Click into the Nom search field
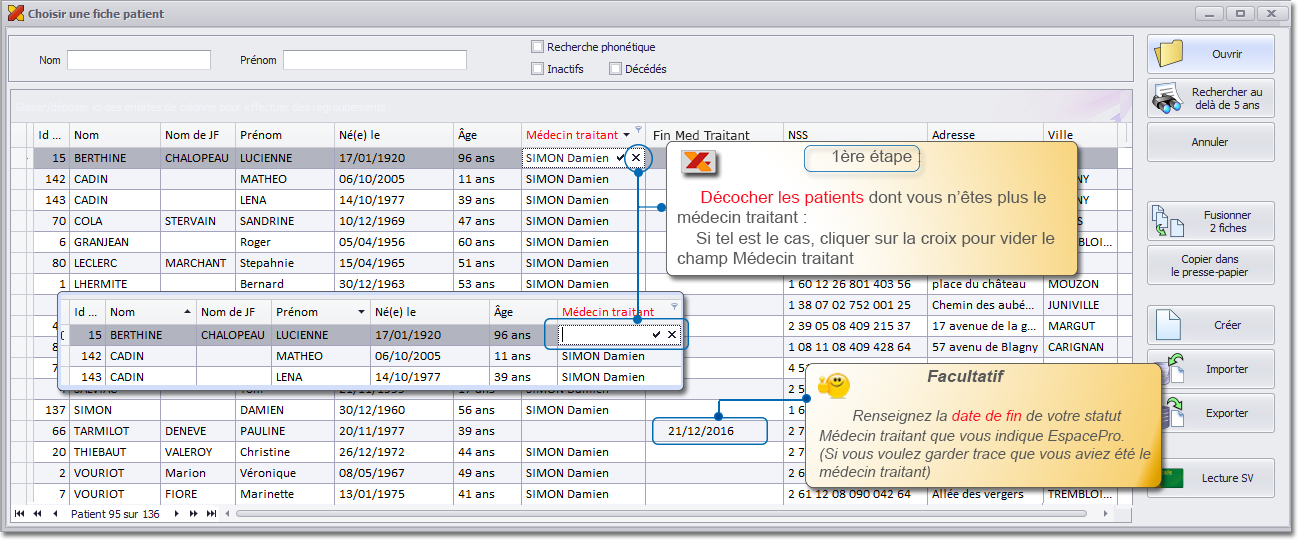This screenshot has width=1316, height=552. click(139, 60)
